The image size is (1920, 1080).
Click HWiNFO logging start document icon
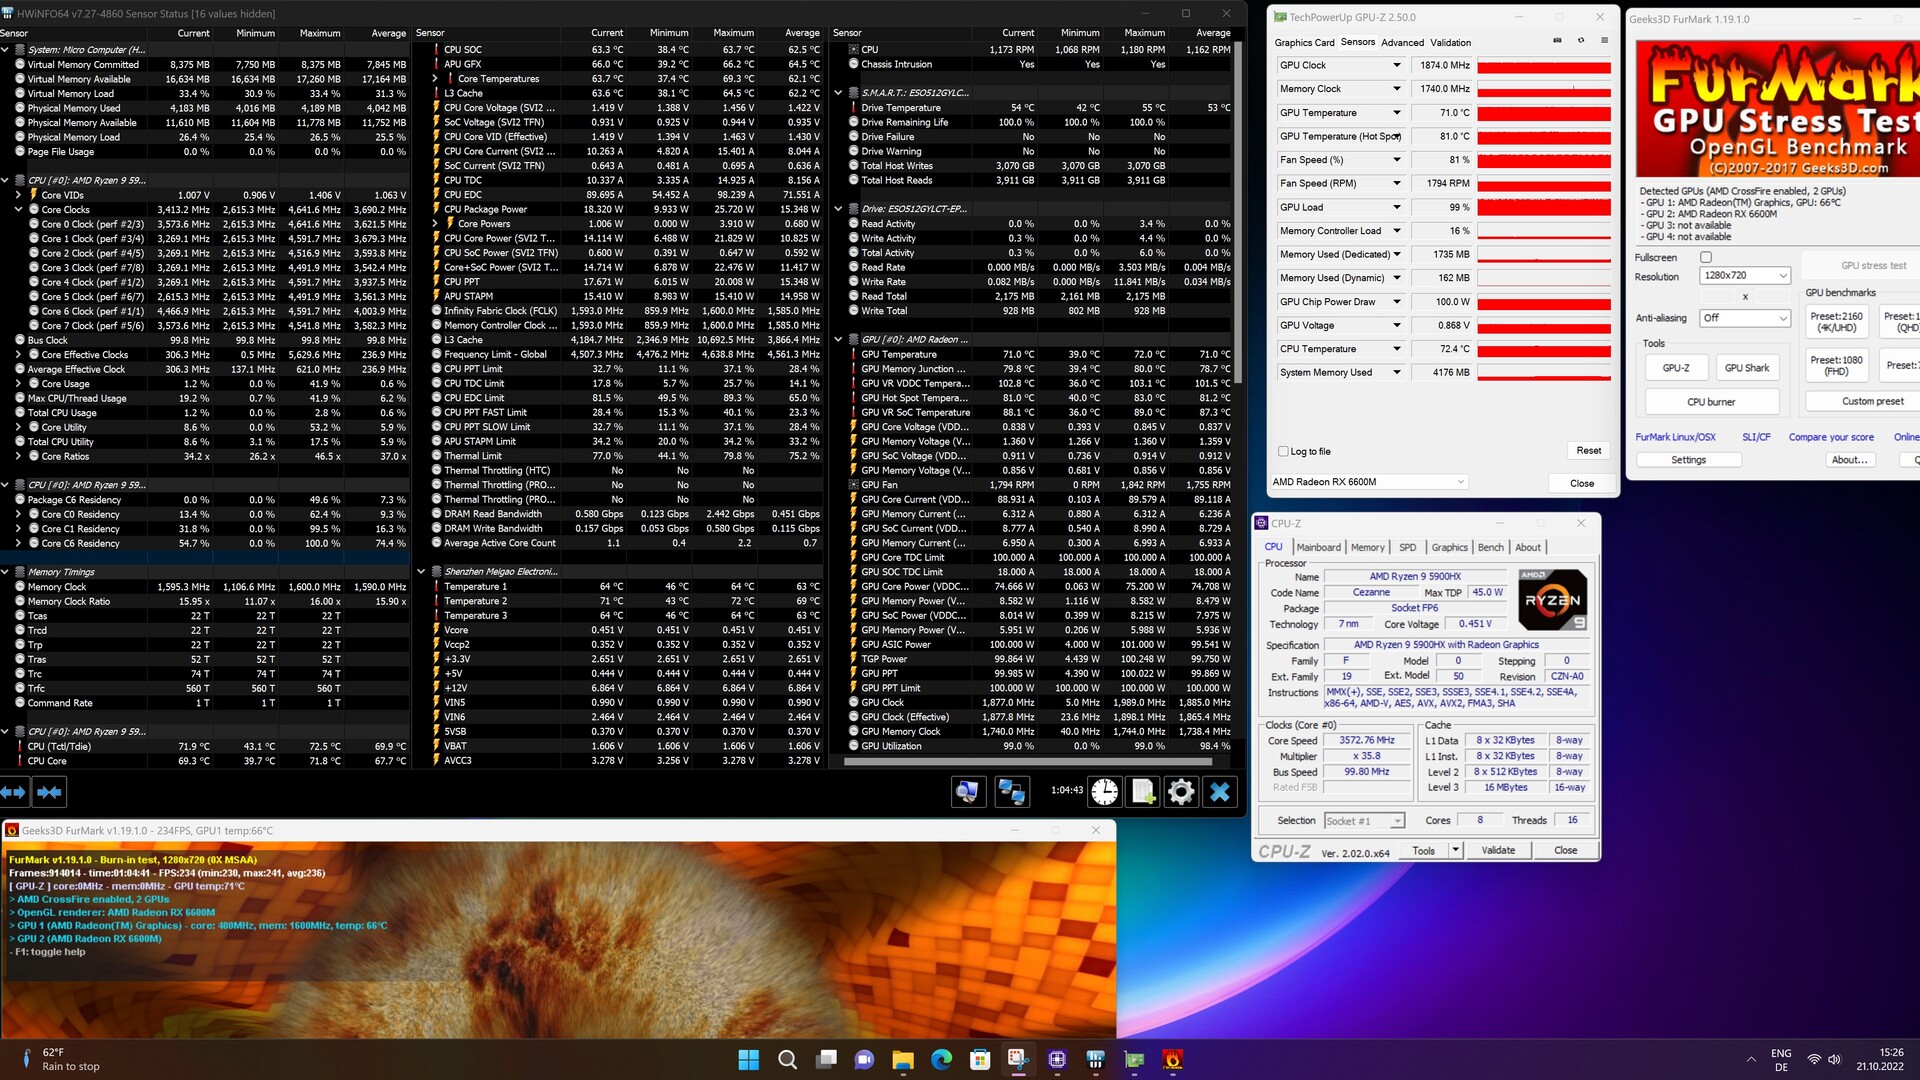tap(1143, 792)
